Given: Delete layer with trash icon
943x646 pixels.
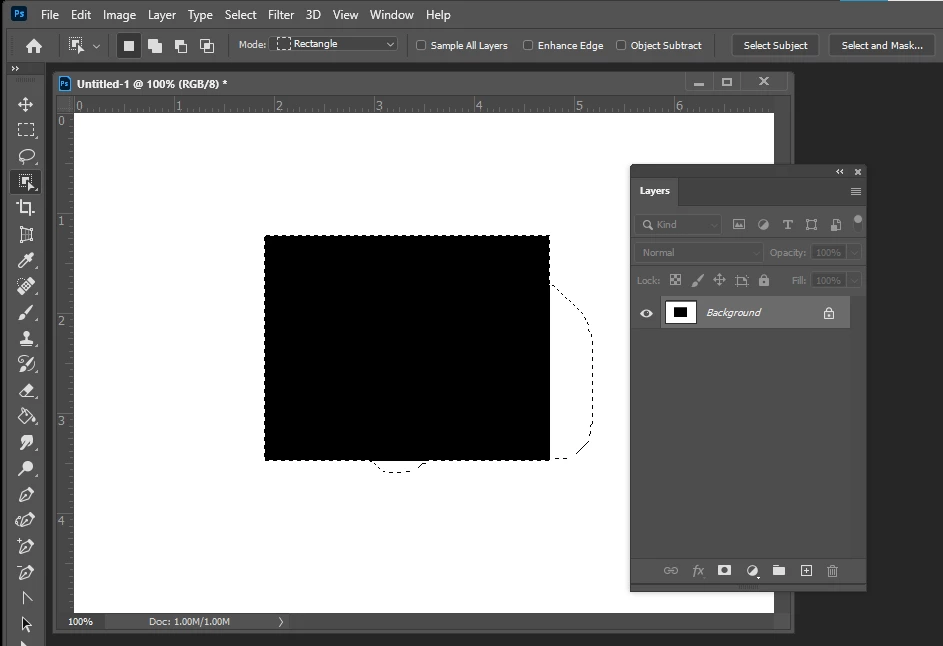Looking at the screenshot, I should click(x=832, y=571).
